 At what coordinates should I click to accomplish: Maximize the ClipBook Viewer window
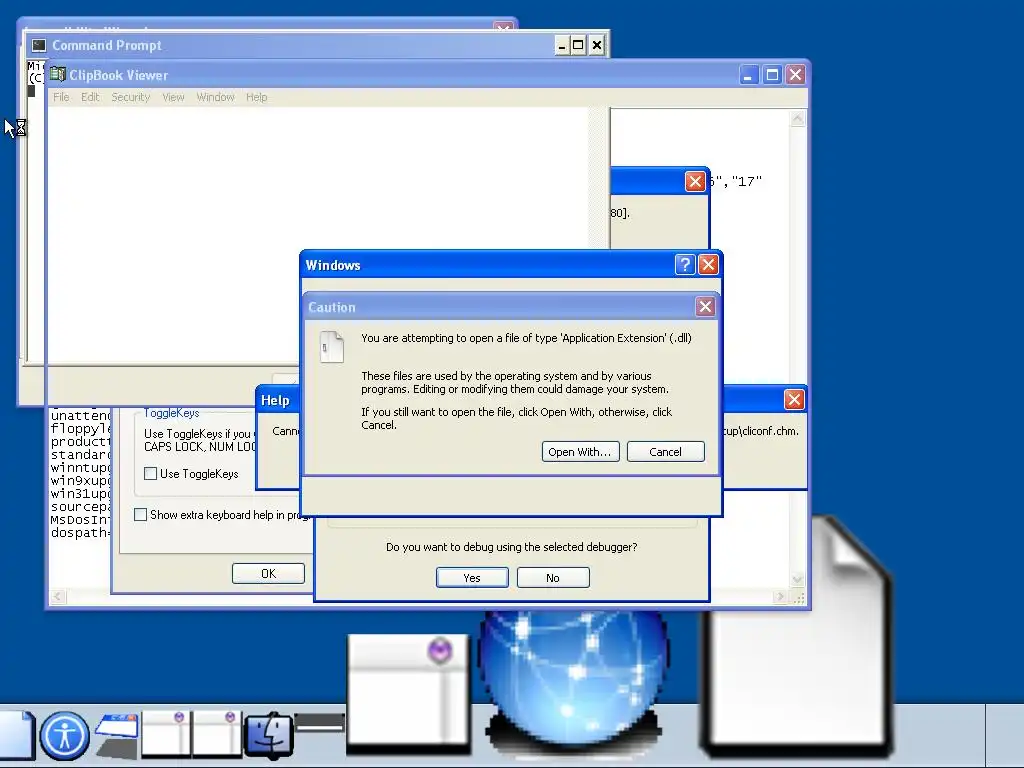coord(772,74)
